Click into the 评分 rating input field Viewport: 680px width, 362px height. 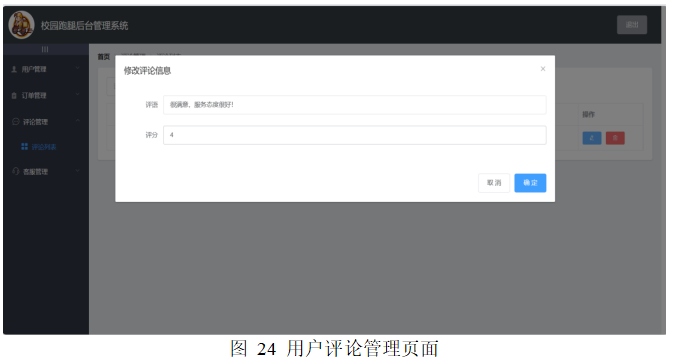(x=355, y=135)
